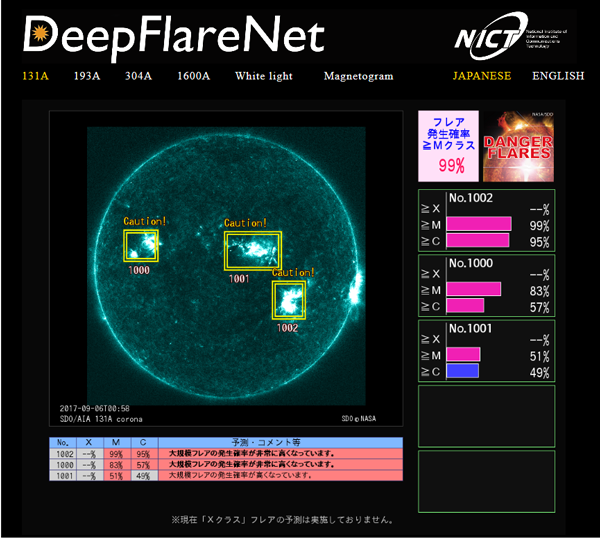The width and height of the screenshot is (600, 538).
Task: Click region number 1000 under its box
Action: [139, 270]
